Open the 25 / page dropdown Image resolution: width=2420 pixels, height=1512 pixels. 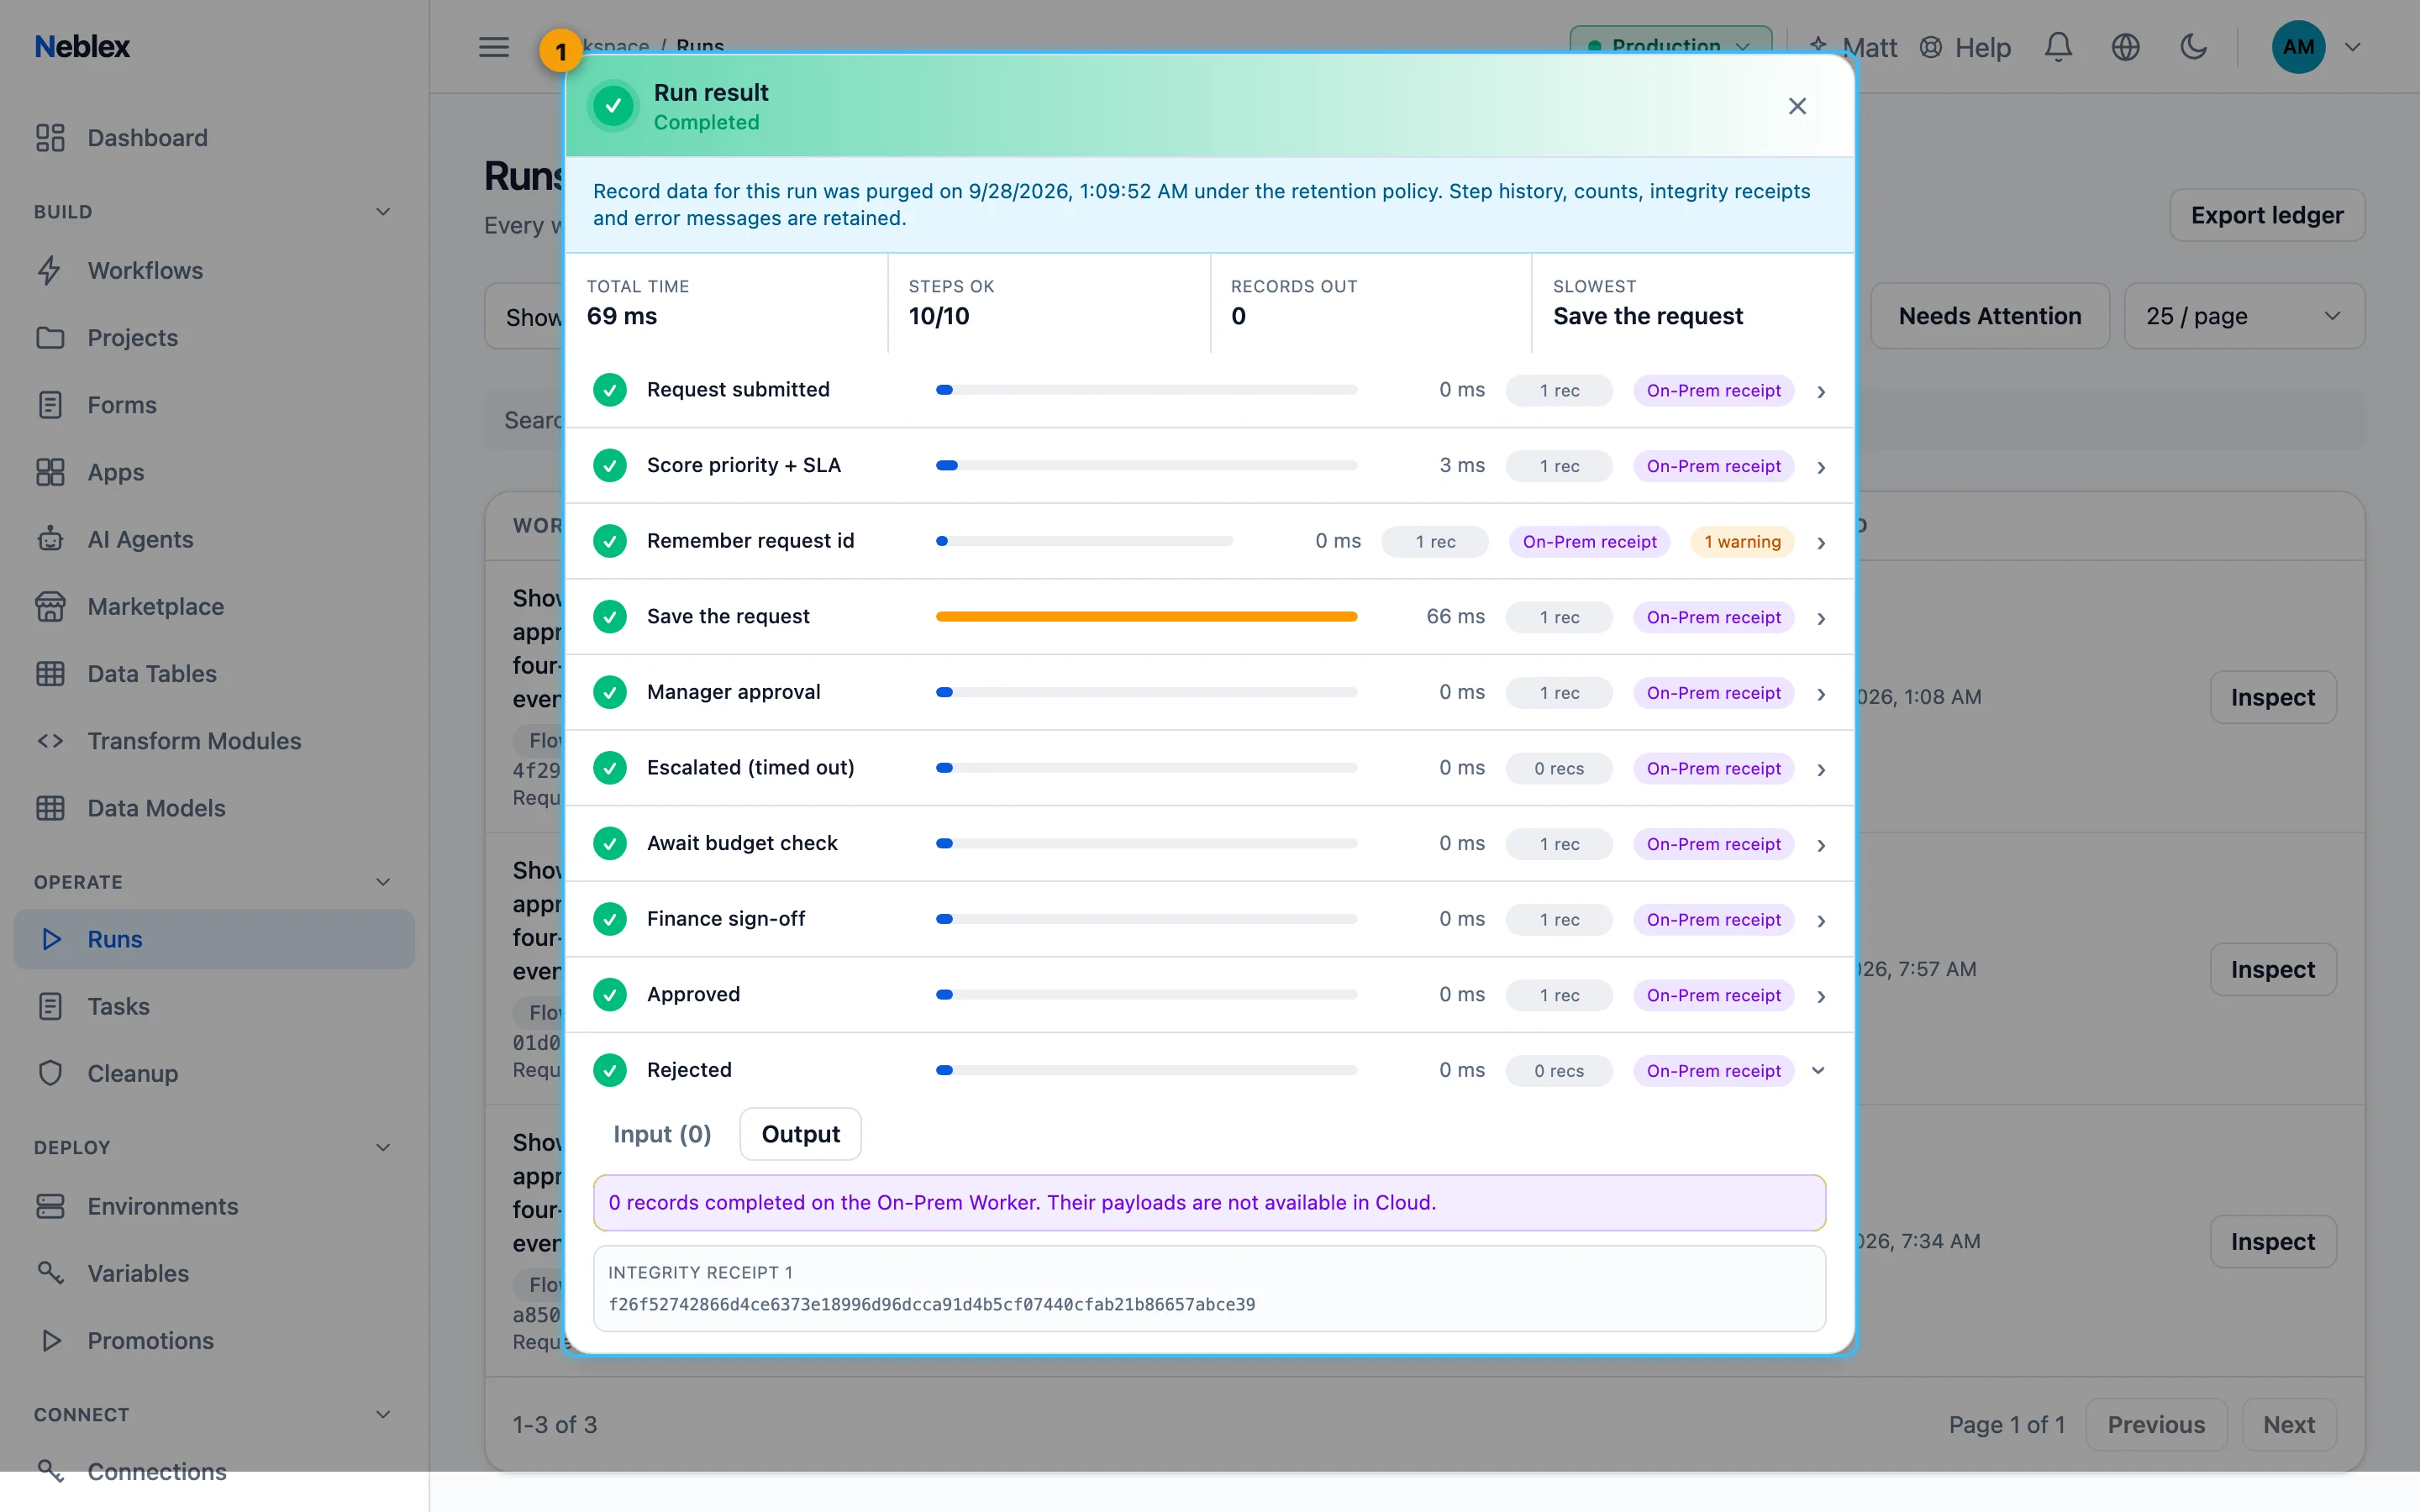point(2244,316)
